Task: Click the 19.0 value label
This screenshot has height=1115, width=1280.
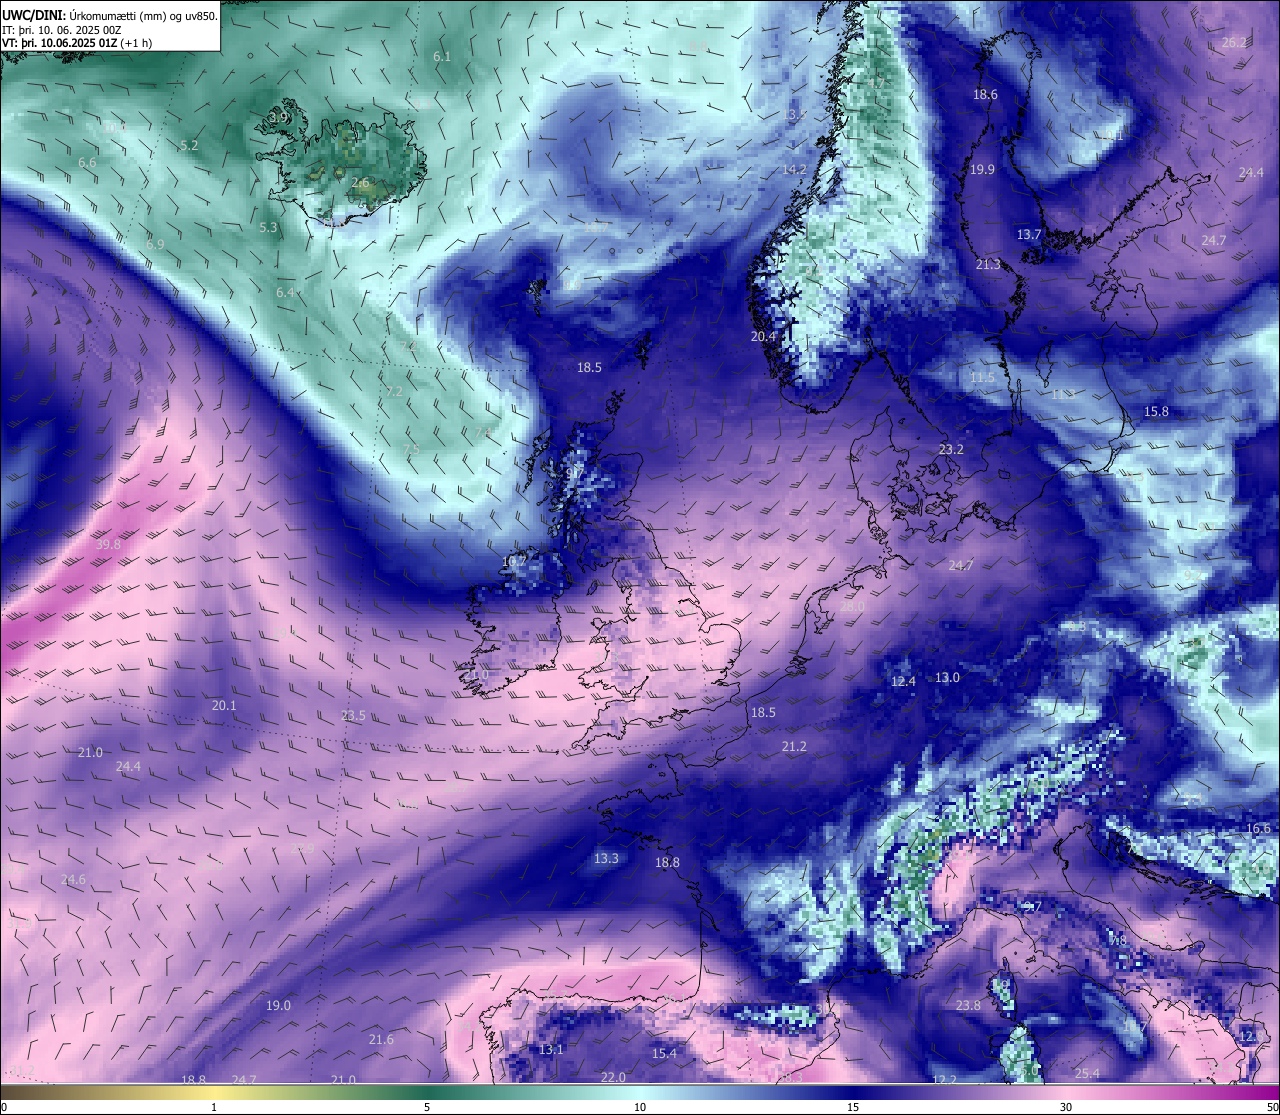Action: click(x=278, y=1006)
